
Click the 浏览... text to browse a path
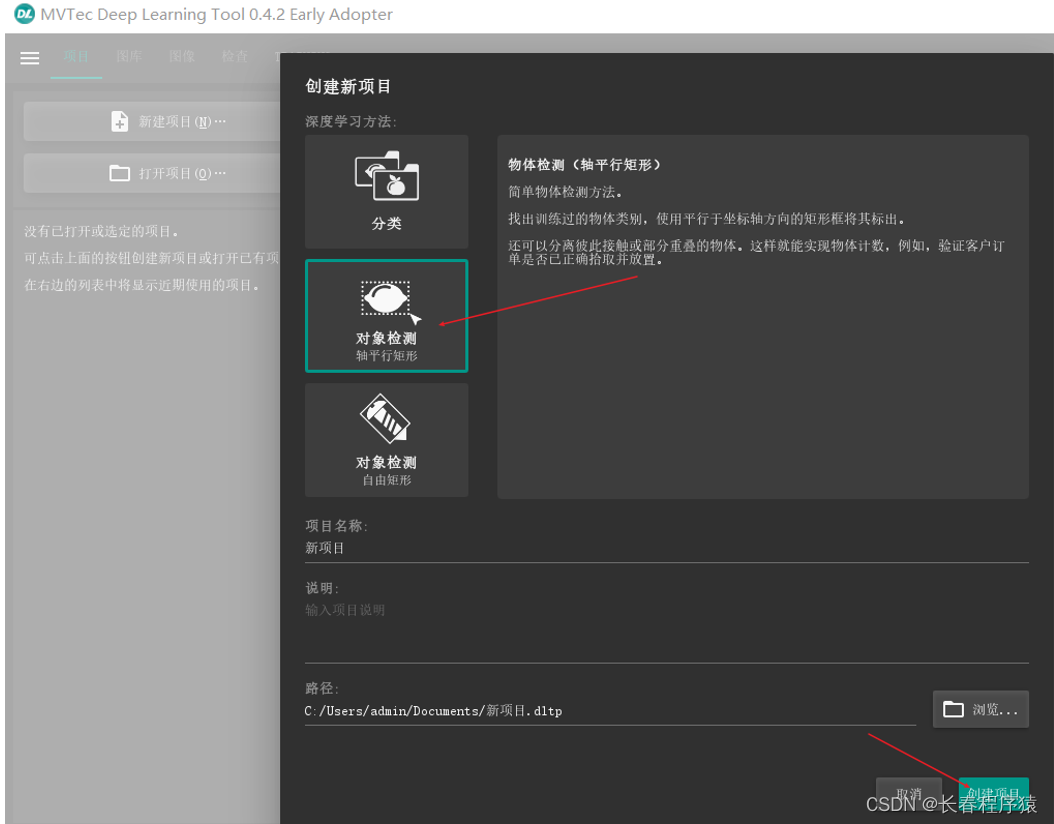(995, 710)
